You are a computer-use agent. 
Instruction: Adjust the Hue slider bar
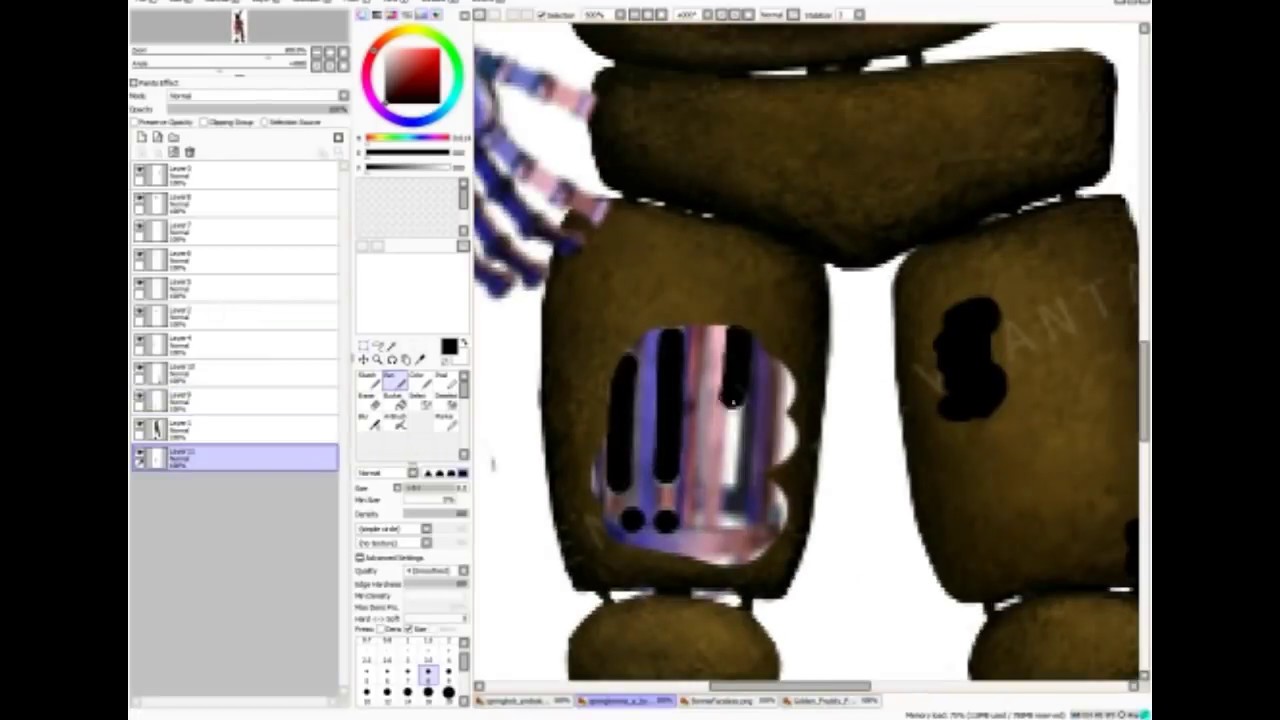point(408,137)
